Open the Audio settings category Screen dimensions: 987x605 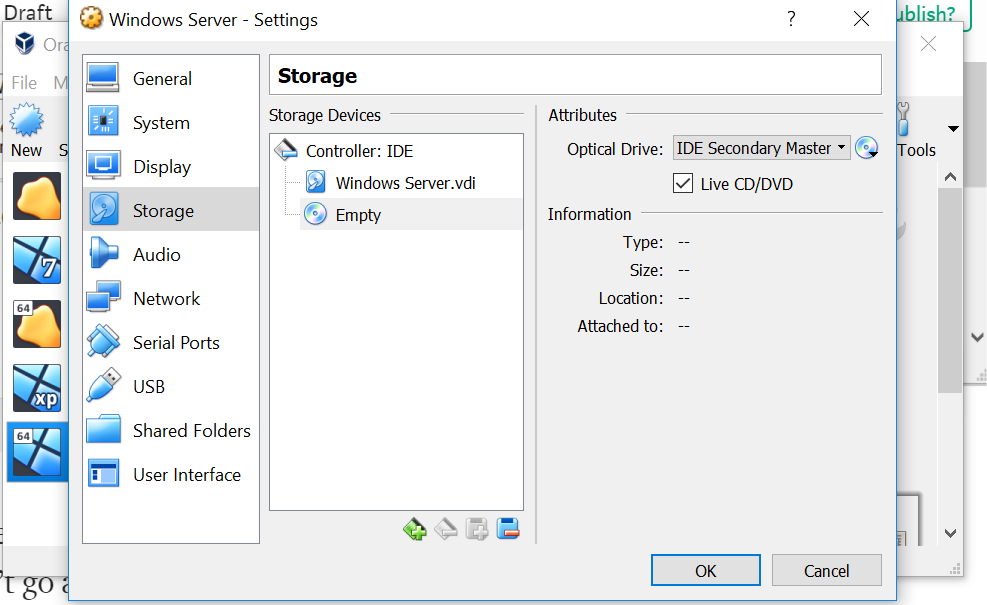pos(171,254)
